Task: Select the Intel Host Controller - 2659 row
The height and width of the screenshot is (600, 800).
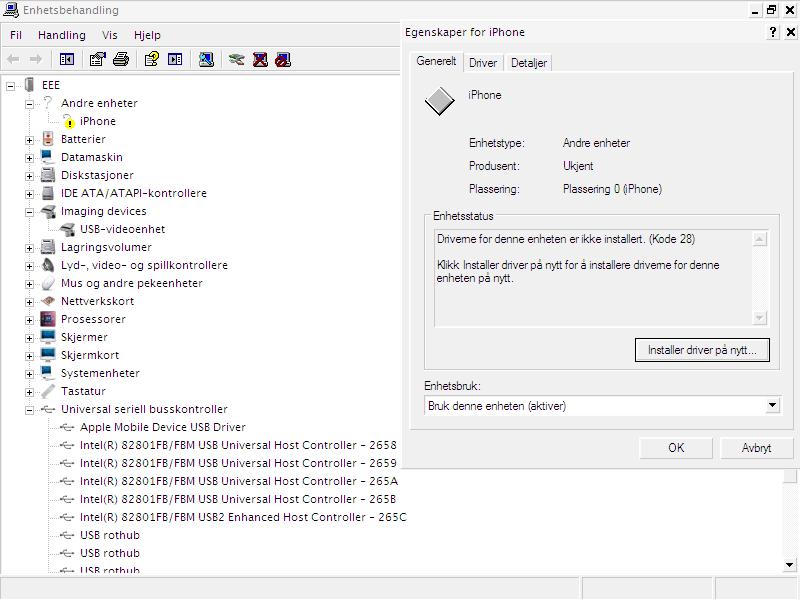Action: (238, 463)
